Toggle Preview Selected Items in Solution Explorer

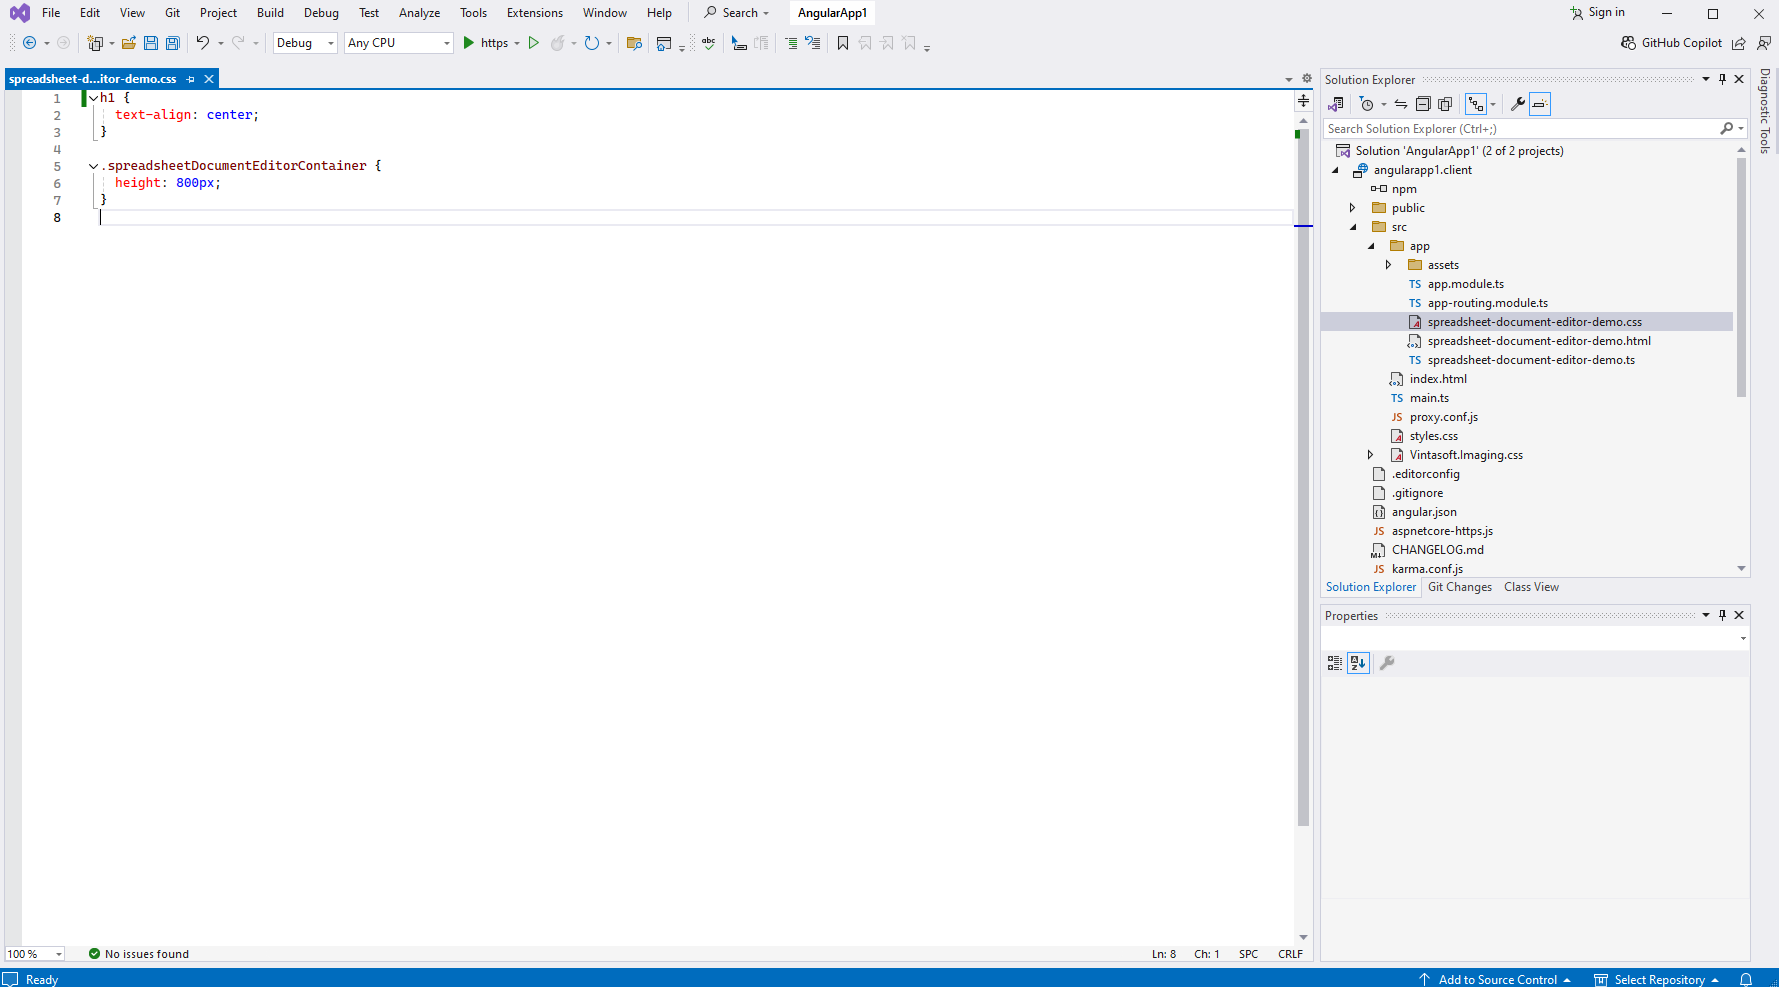click(1540, 104)
